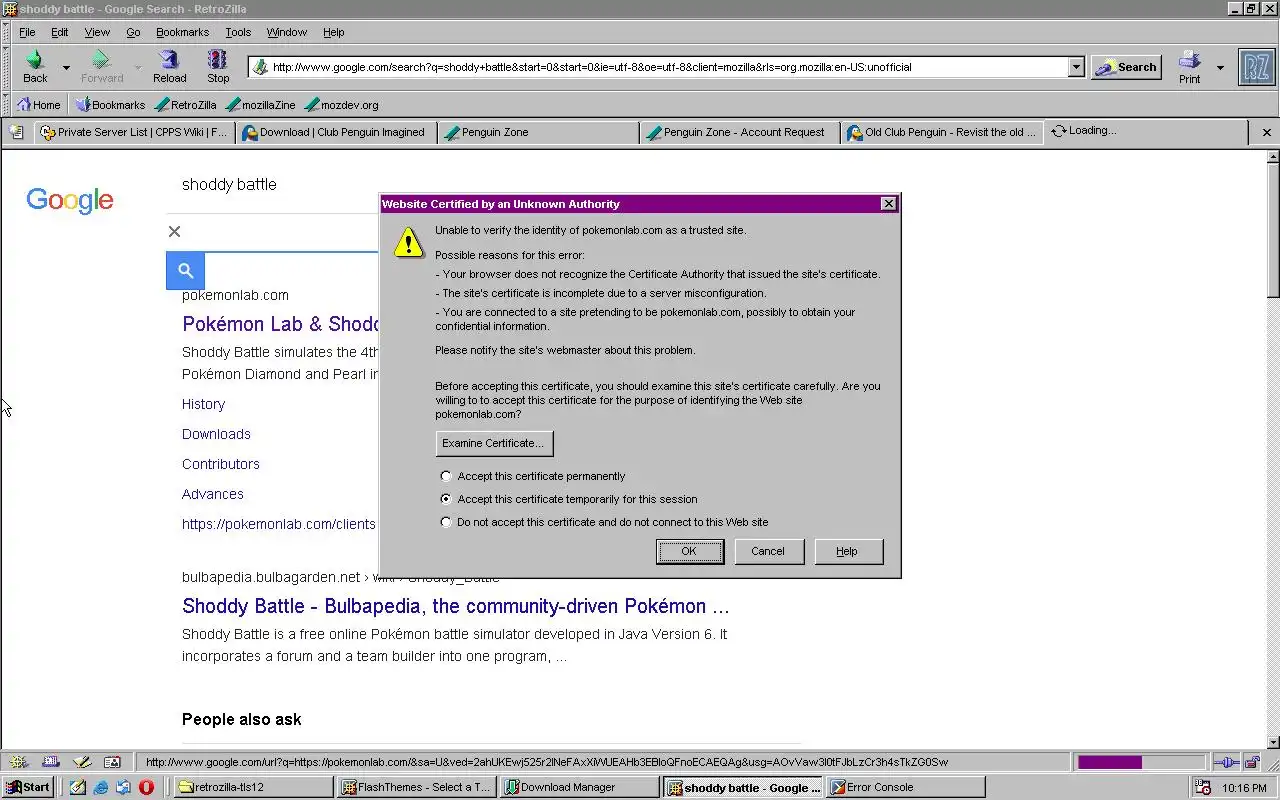
Task: Expand the URL bar history dropdown
Action: [x=1076, y=67]
